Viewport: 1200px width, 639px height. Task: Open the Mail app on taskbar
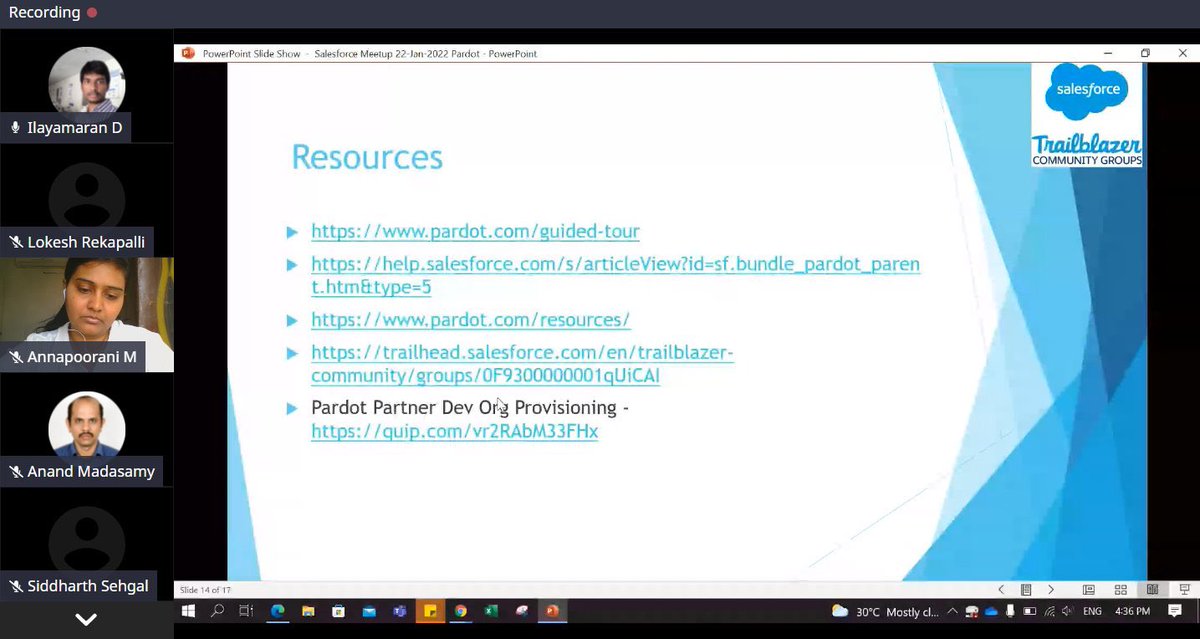click(369, 611)
